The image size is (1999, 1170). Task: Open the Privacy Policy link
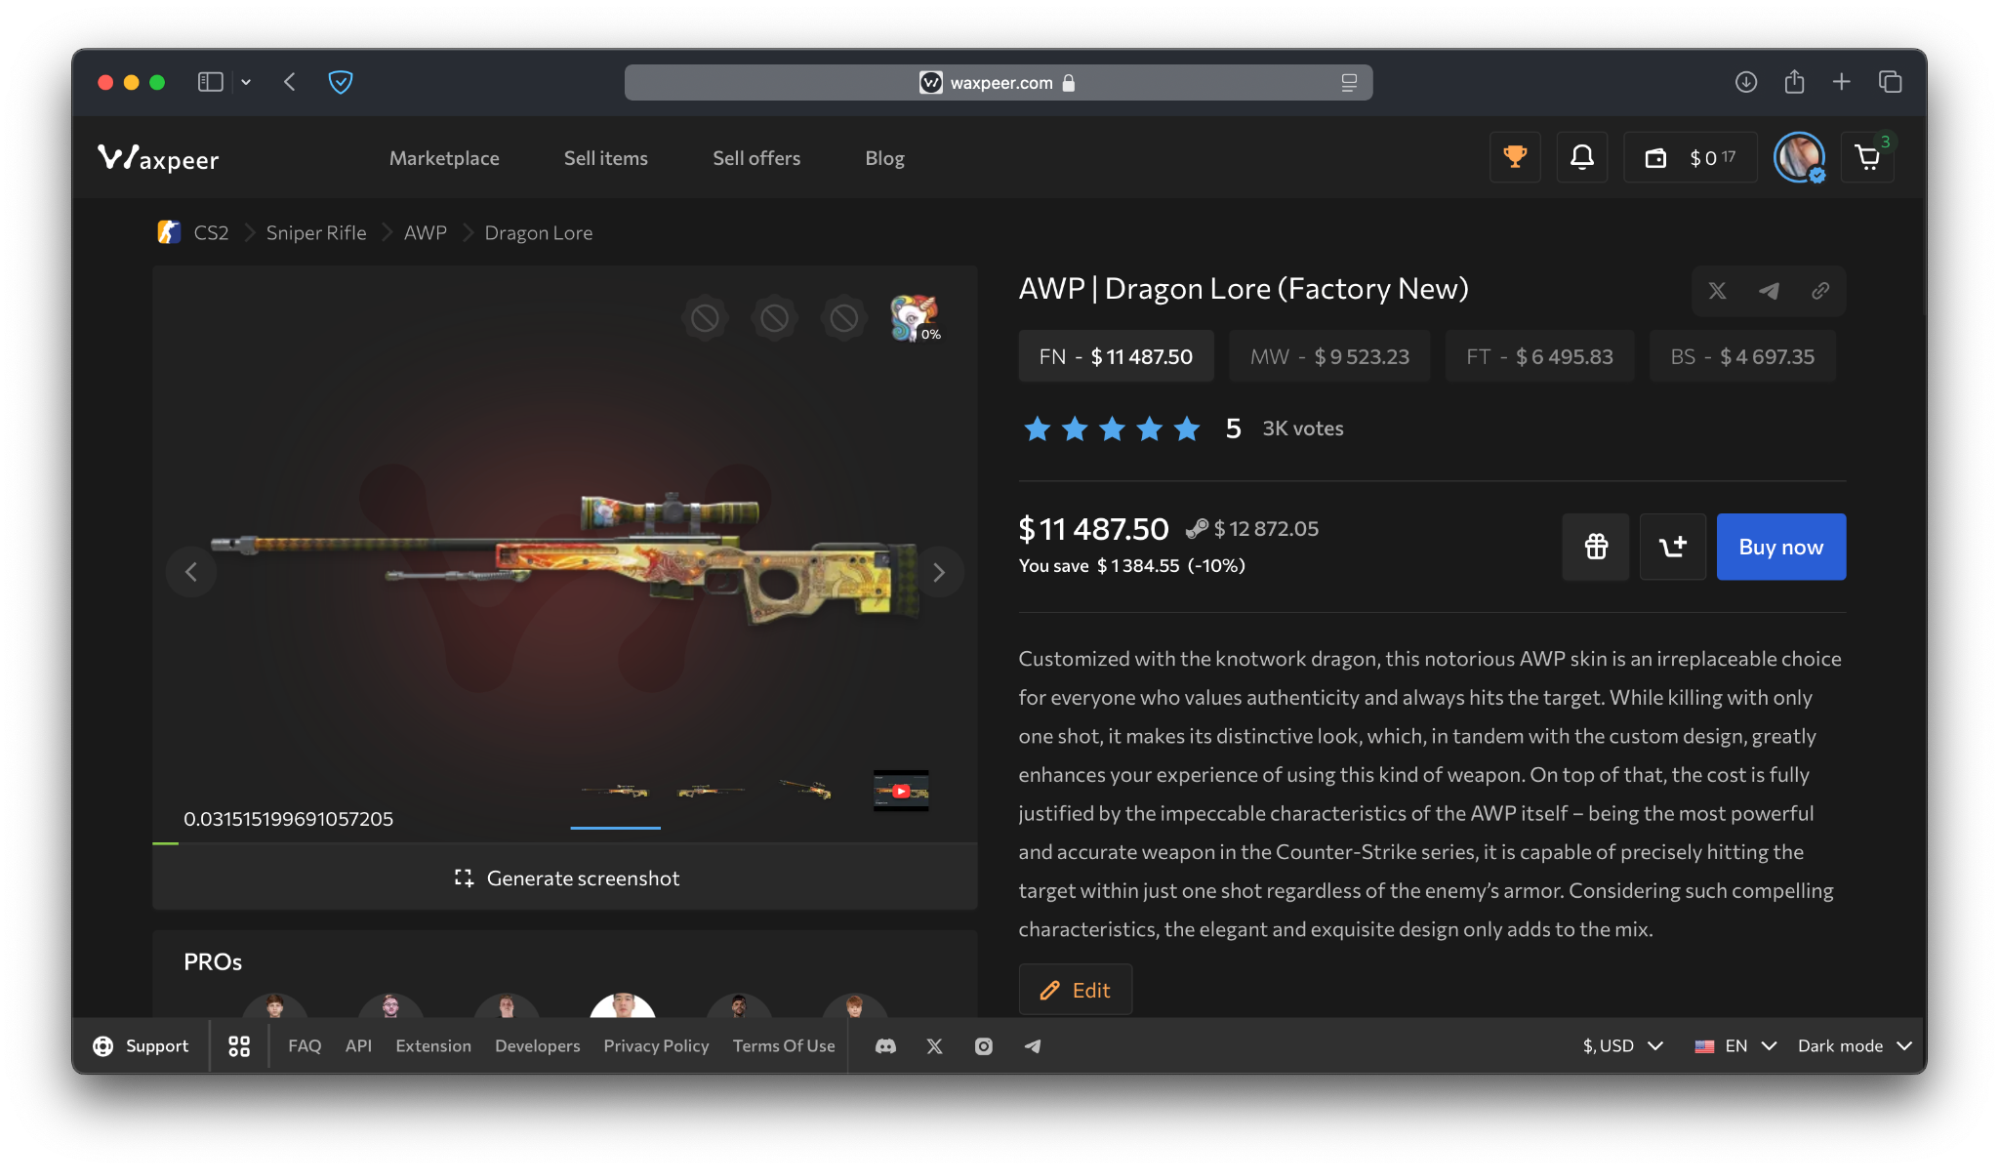tap(656, 1046)
